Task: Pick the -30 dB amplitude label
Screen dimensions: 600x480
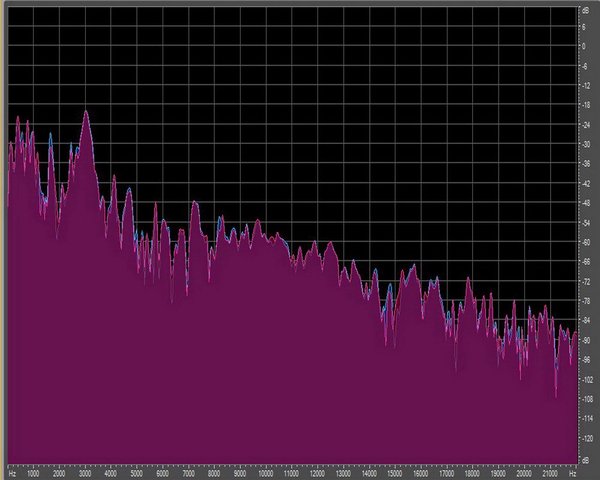Action: [585, 145]
